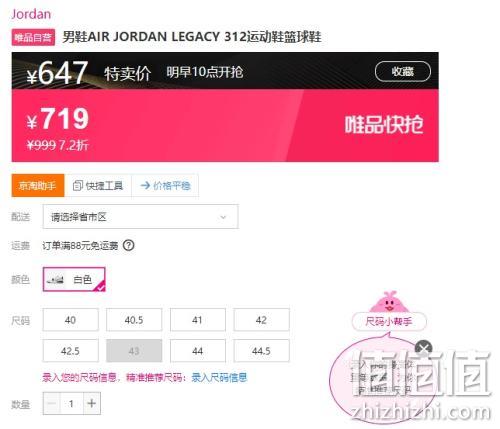The height and width of the screenshot is (429, 500).
Task: Click the shipping fee help question-mark icon
Action: coord(129,246)
